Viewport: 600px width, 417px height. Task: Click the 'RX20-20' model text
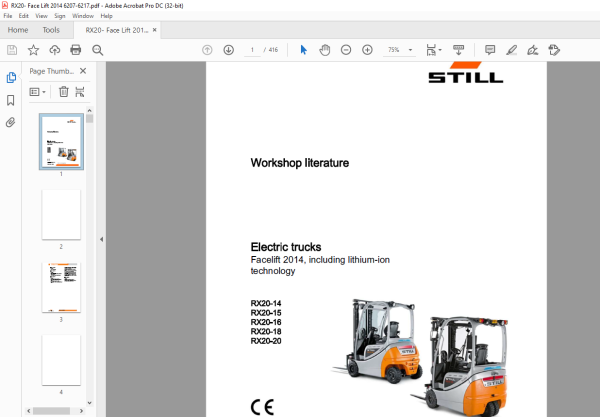pyautogui.click(x=266, y=341)
